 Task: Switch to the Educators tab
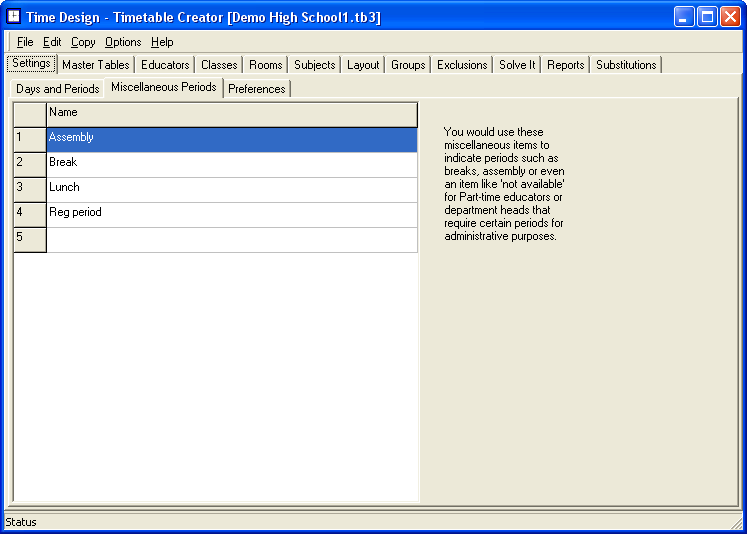[x=165, y=65]
